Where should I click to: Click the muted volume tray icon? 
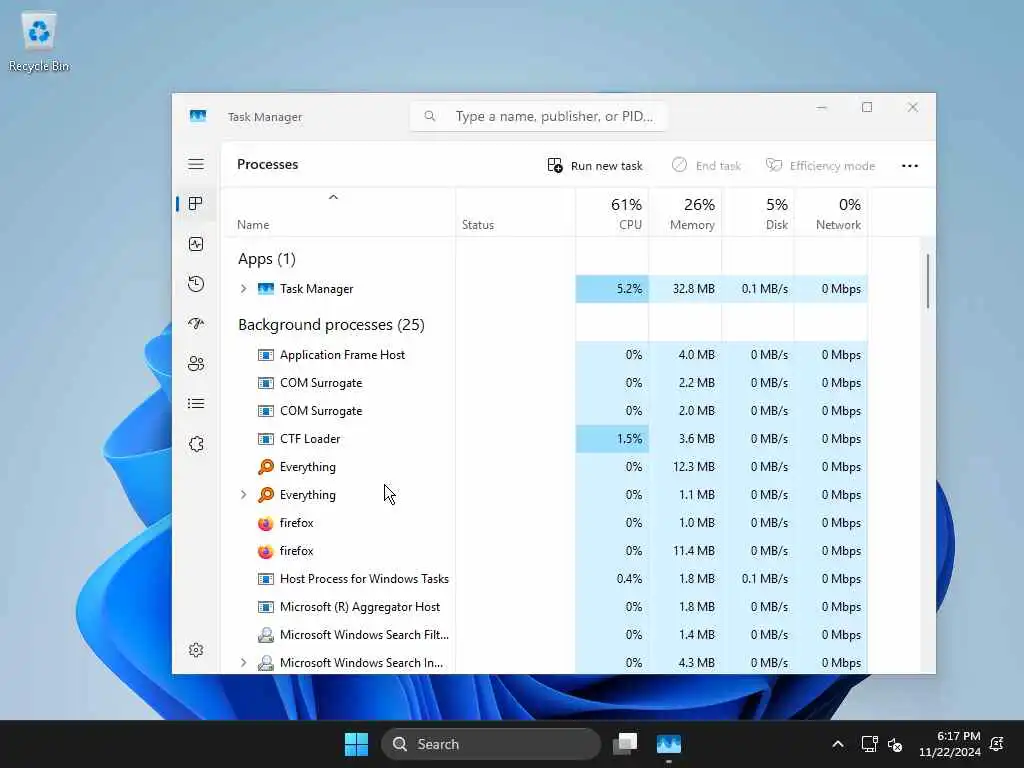895,744
